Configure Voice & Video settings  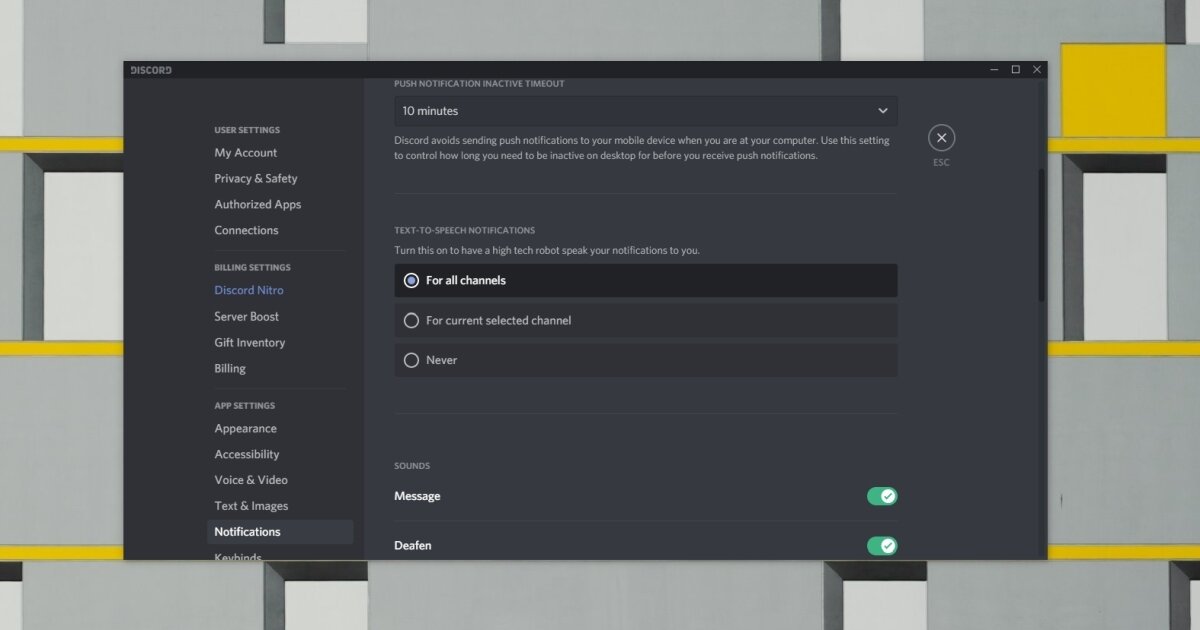[249, 480]
